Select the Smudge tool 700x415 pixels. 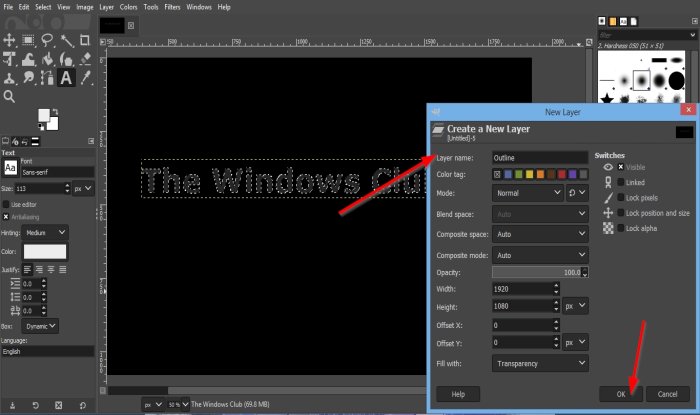pos(29,79)
